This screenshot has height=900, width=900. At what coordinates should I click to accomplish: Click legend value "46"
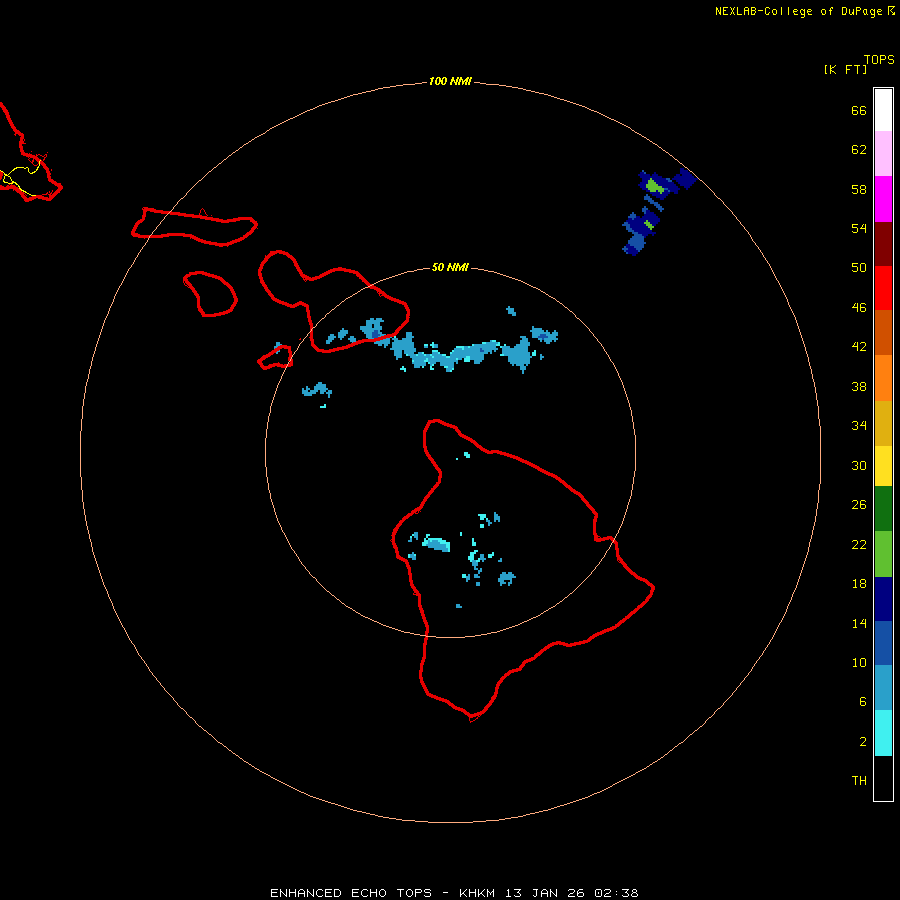click(859, 308)
